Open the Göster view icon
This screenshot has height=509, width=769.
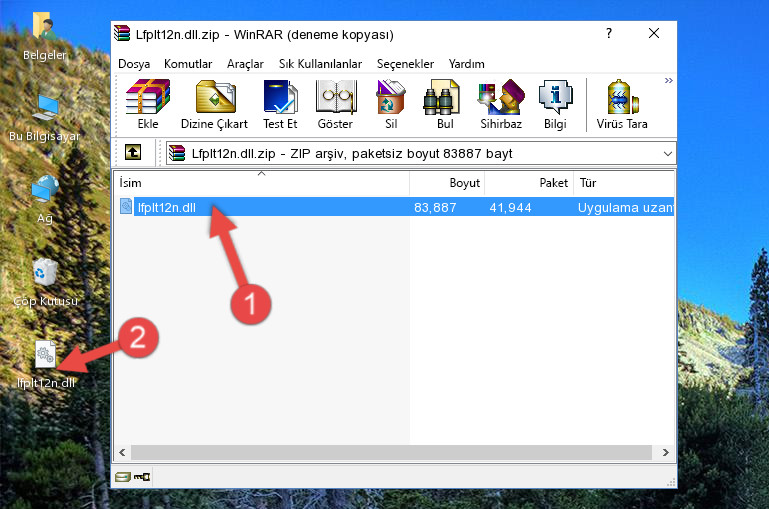[335, 104]
